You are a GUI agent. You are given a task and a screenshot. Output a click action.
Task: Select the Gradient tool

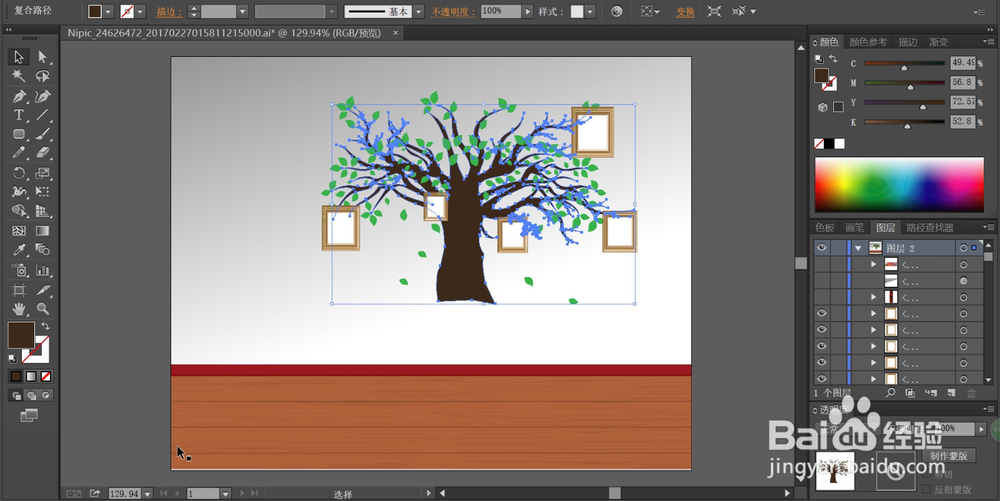point(43,231)
